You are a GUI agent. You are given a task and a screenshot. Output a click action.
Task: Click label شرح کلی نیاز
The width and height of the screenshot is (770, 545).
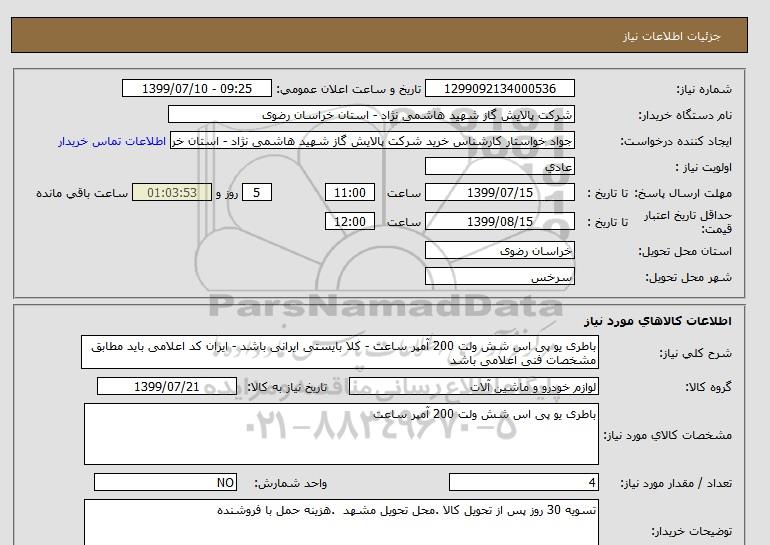point(695,353)
